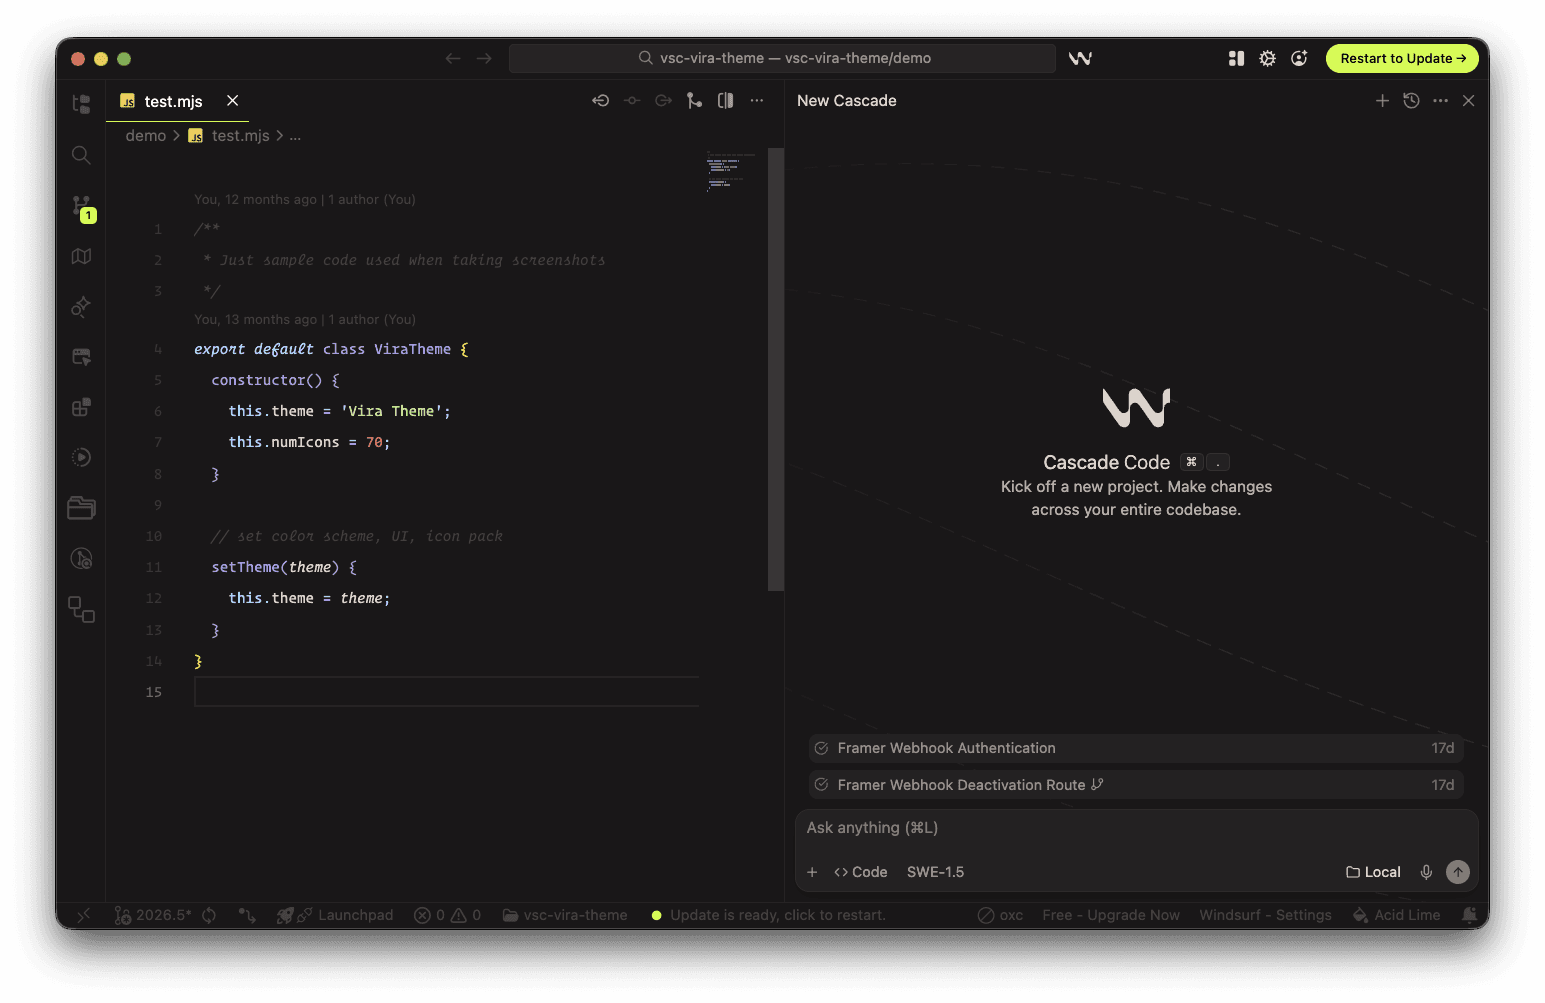The image size is (1545, 1003).
Task: Click the oxc status bar item
Action: point(1000,915)
